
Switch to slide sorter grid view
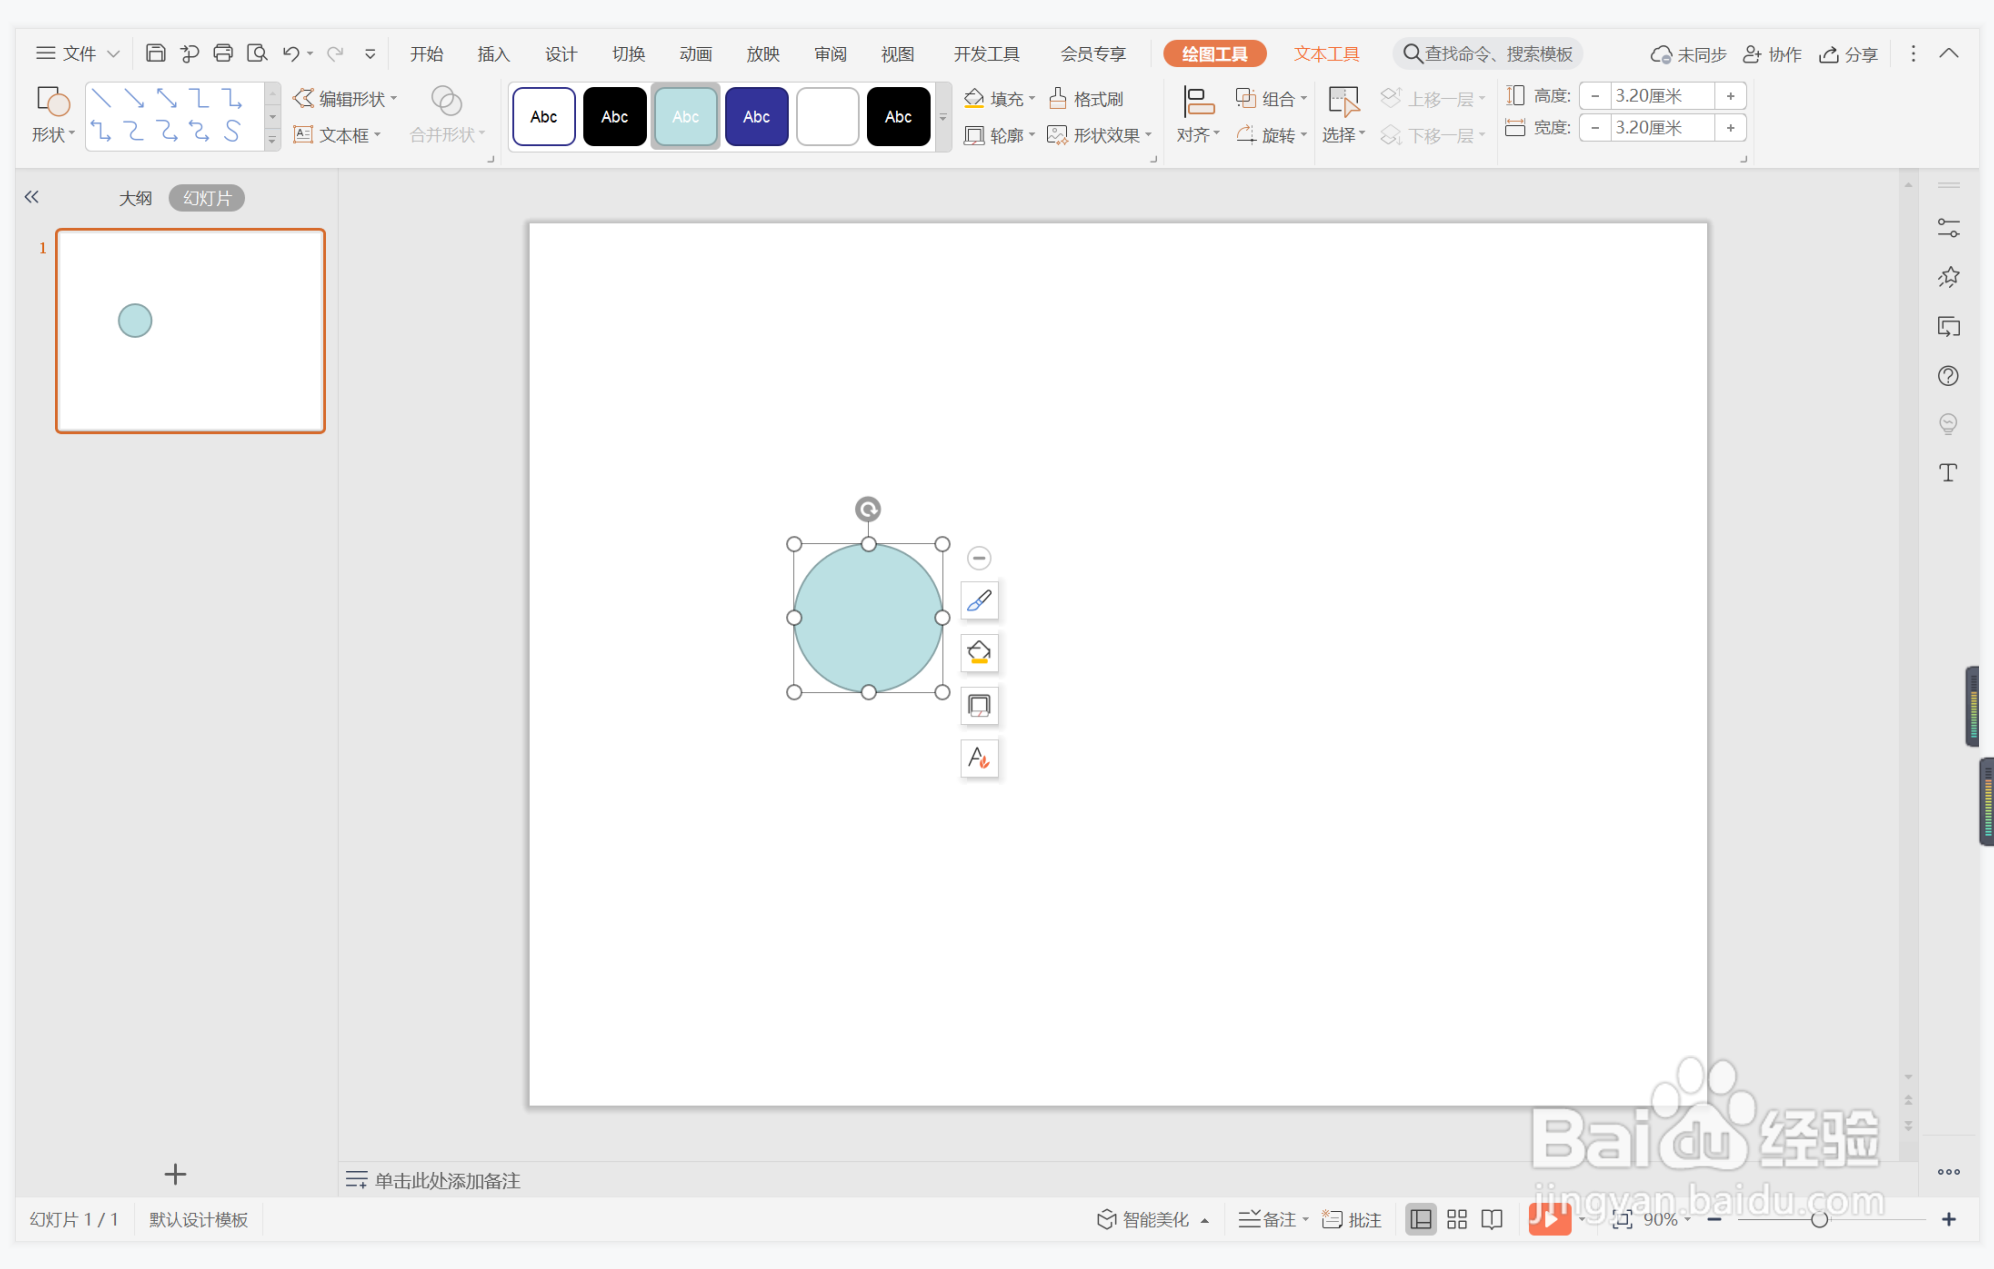coord(1456,1219)
